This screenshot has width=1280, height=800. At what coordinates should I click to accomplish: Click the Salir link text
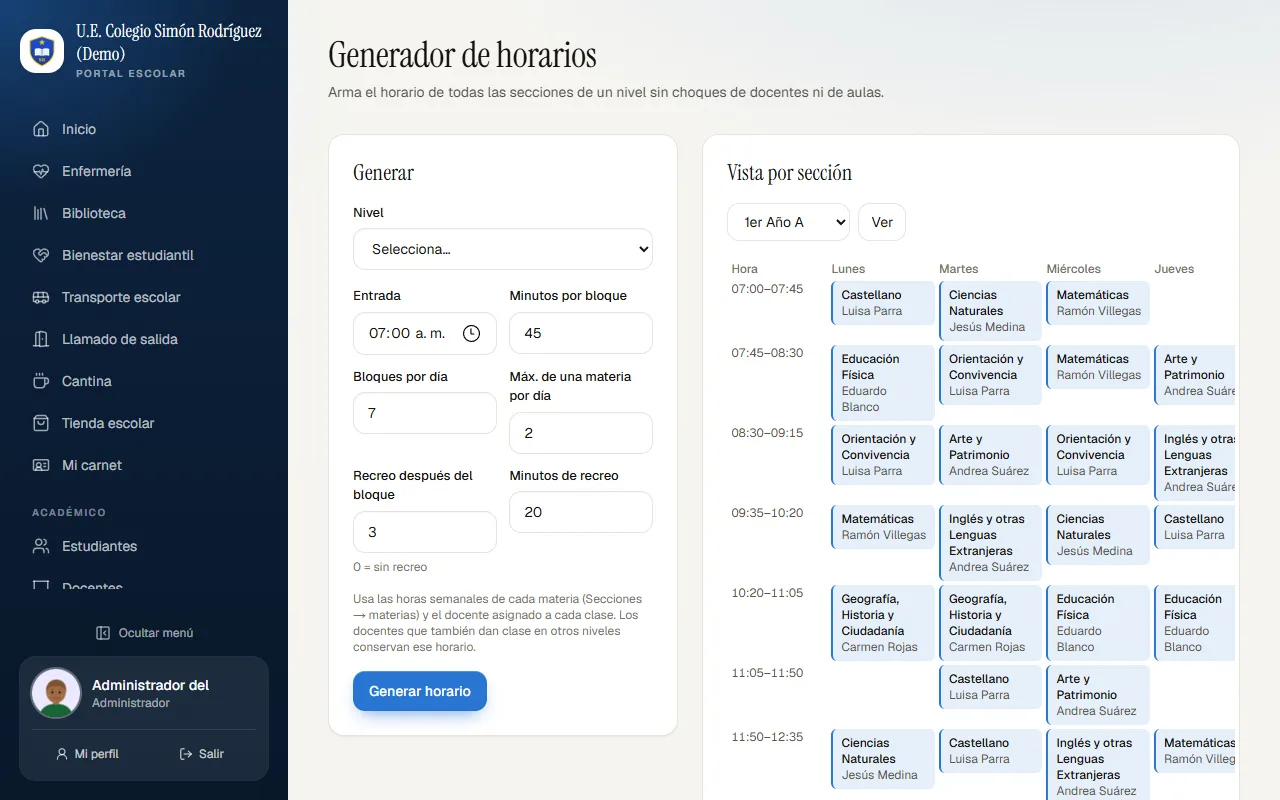pyautogui.click(x=211, y=754)
